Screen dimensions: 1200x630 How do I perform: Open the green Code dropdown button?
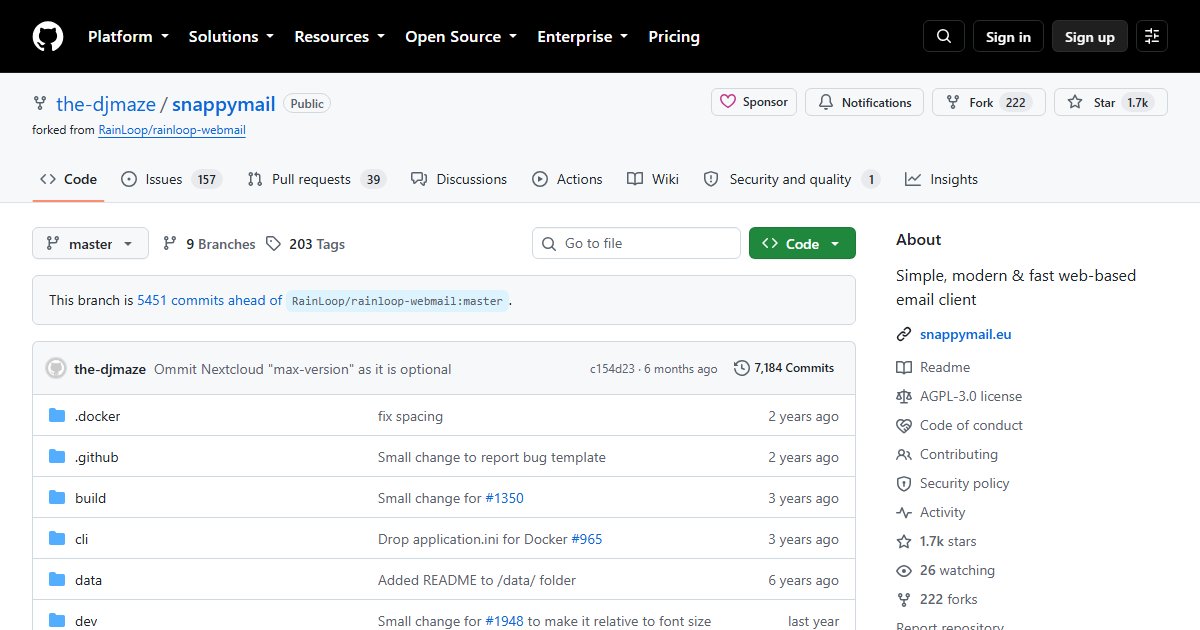[802, 244]
